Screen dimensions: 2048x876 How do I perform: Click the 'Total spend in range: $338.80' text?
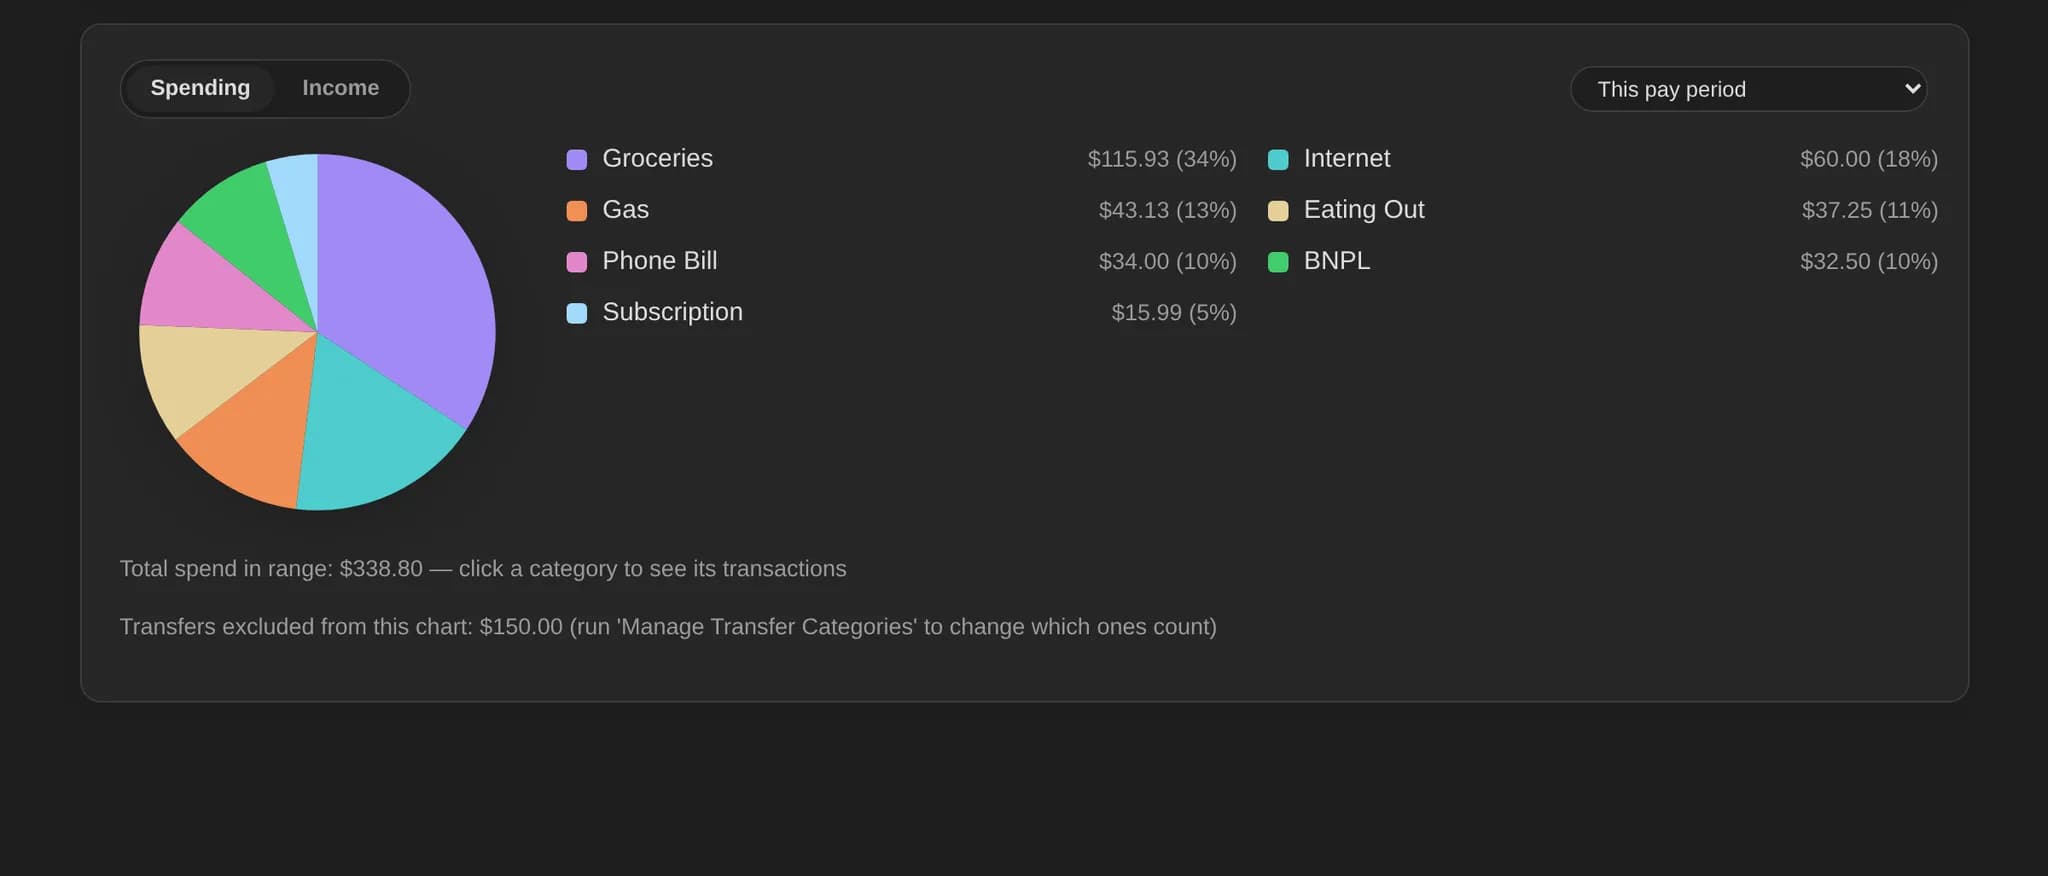pyautogui.click(x=271, y=568)
